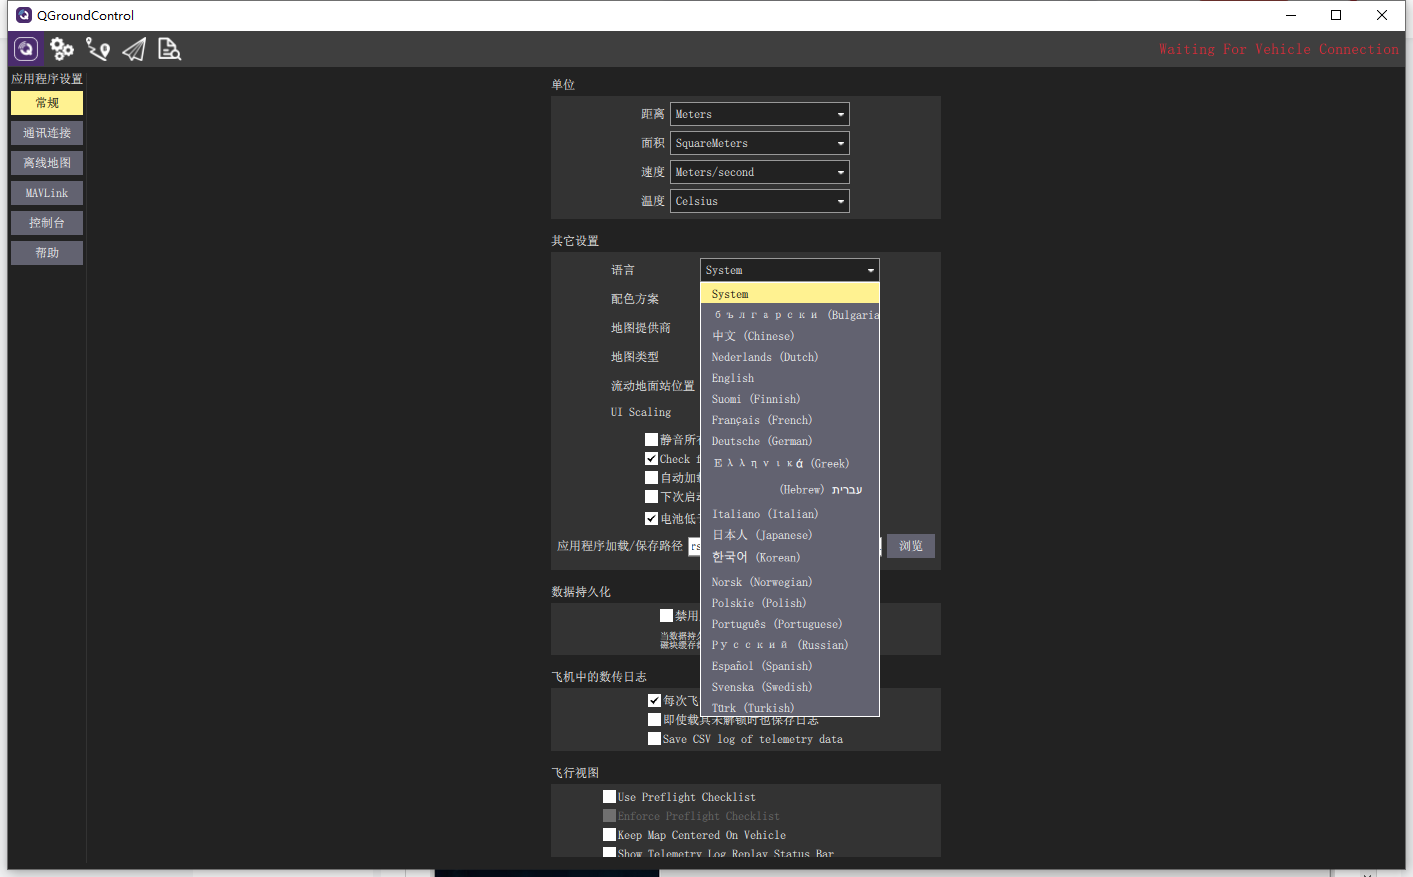Choose System in the language list
1413x877 pixels.
pyautogui.click(x=790, y=294)
